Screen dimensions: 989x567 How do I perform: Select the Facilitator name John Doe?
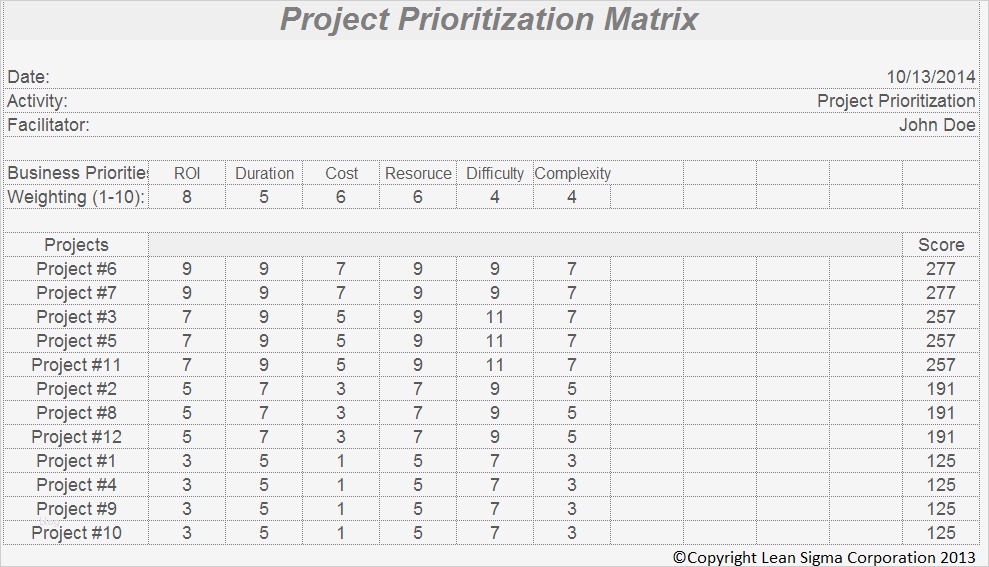click(x=936, y=125)
